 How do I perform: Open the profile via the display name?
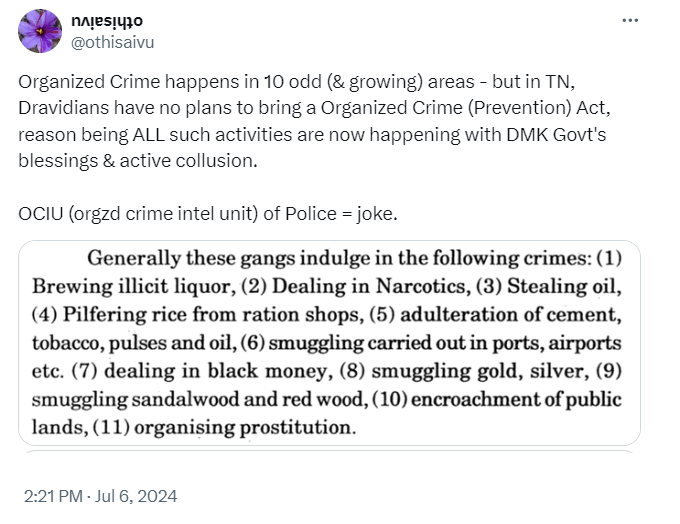click(108, 21)
